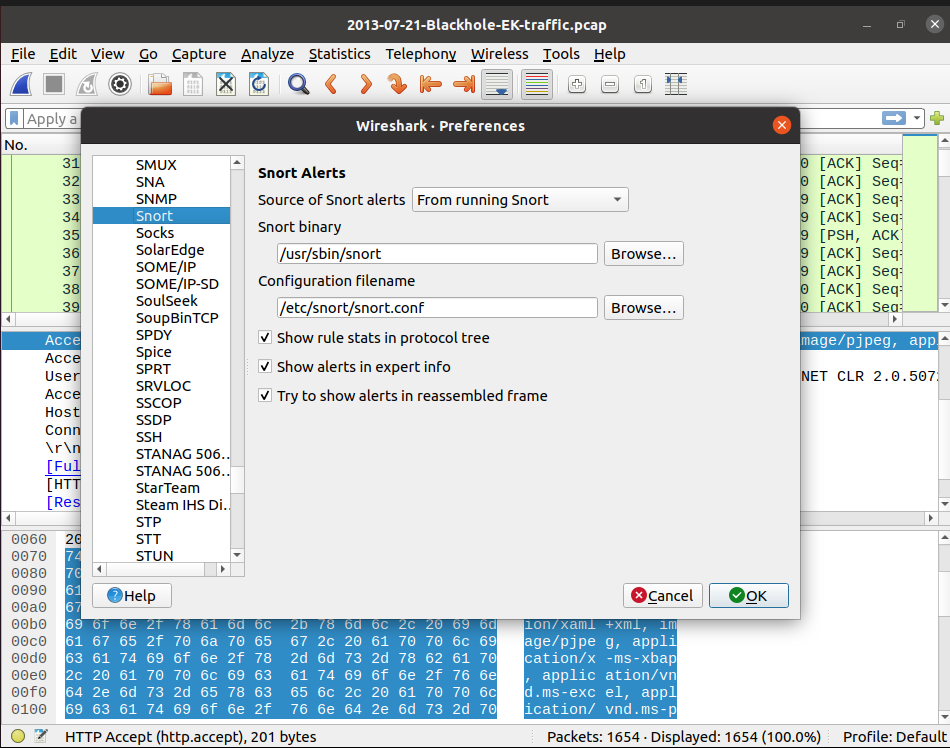Click protocol list scroll up arrow

[x=238, y=162]
